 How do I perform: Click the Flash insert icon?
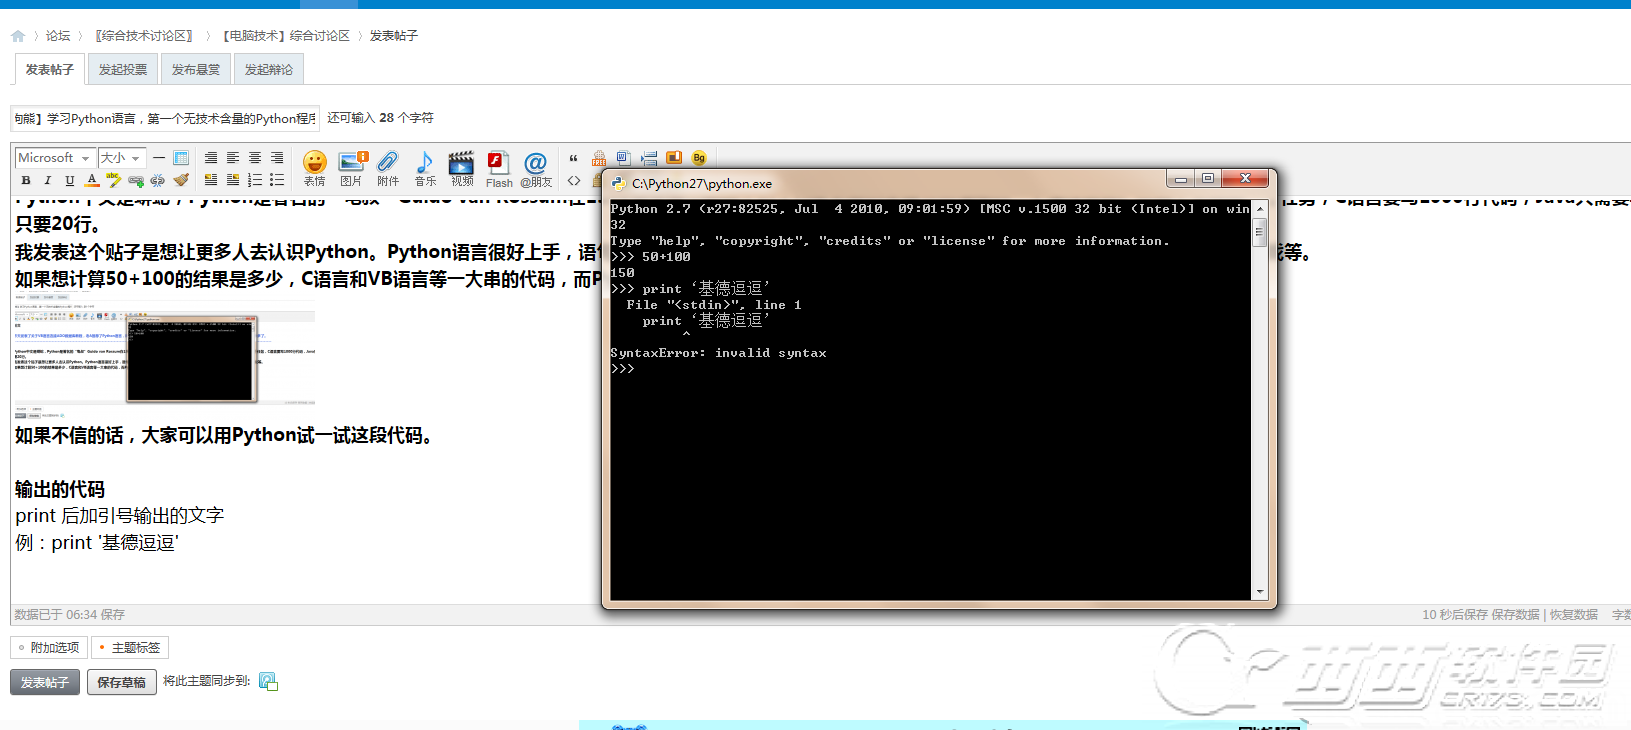point(498,167)
